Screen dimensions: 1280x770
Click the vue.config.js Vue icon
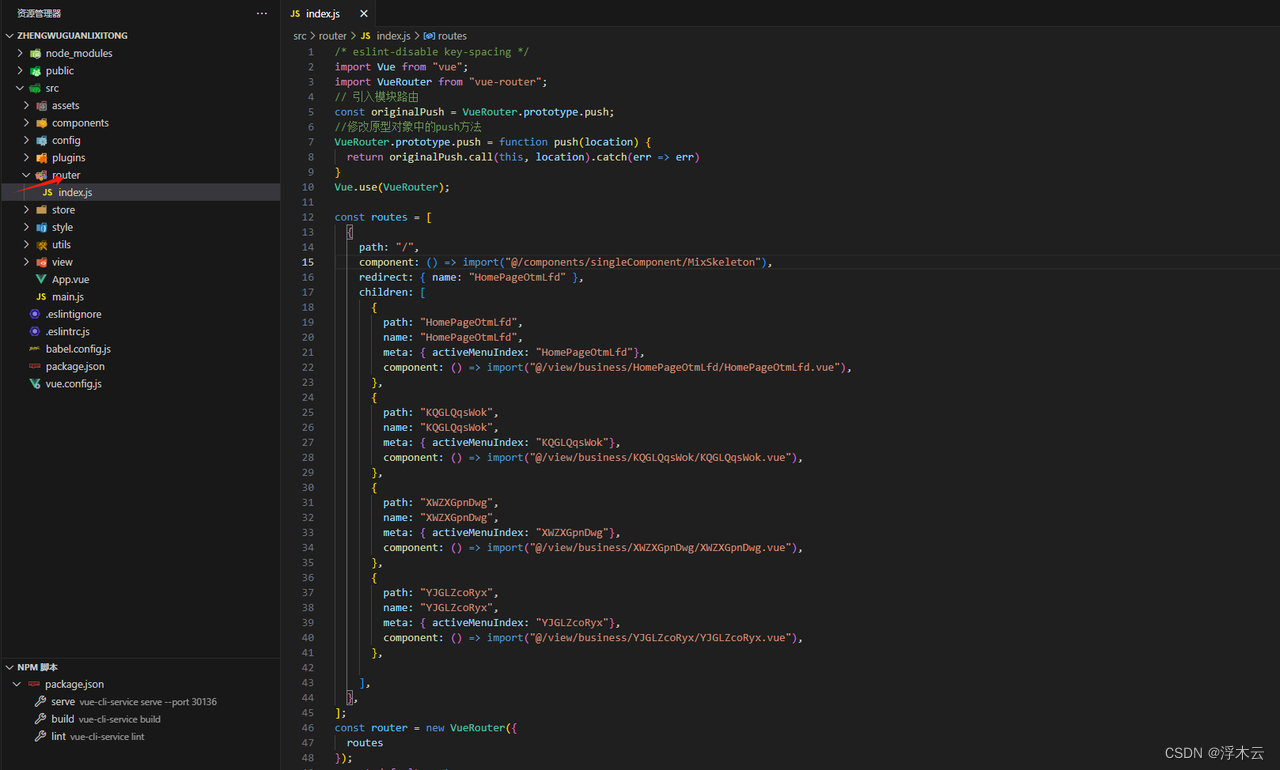click(x=35, y=384)
